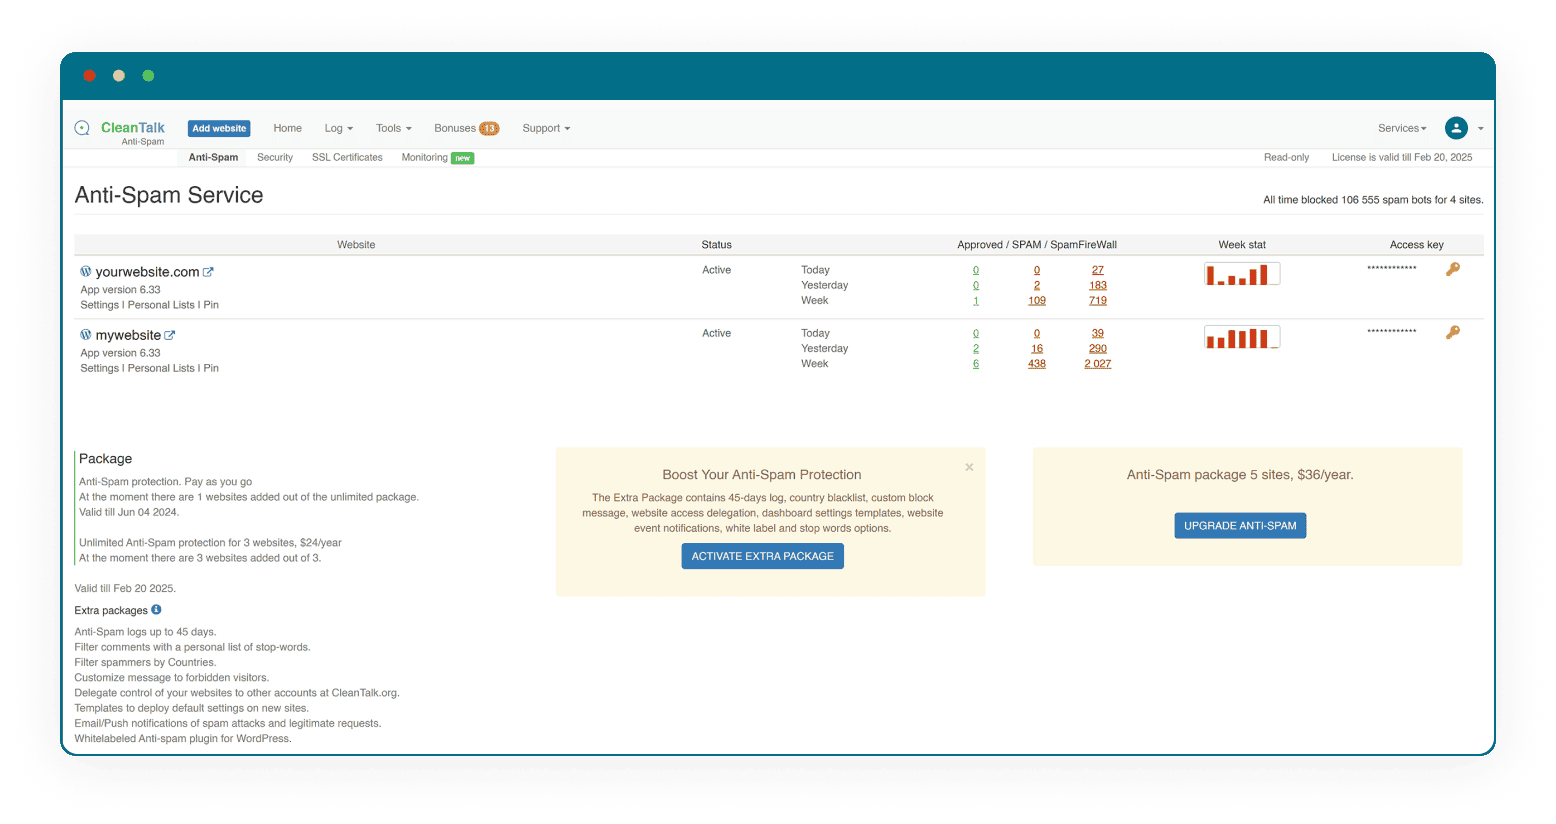Screen dimensions: 1556x824
Task: Open yourwebsite.com today SpamFireWall count 27
Action: point(1098,270)
